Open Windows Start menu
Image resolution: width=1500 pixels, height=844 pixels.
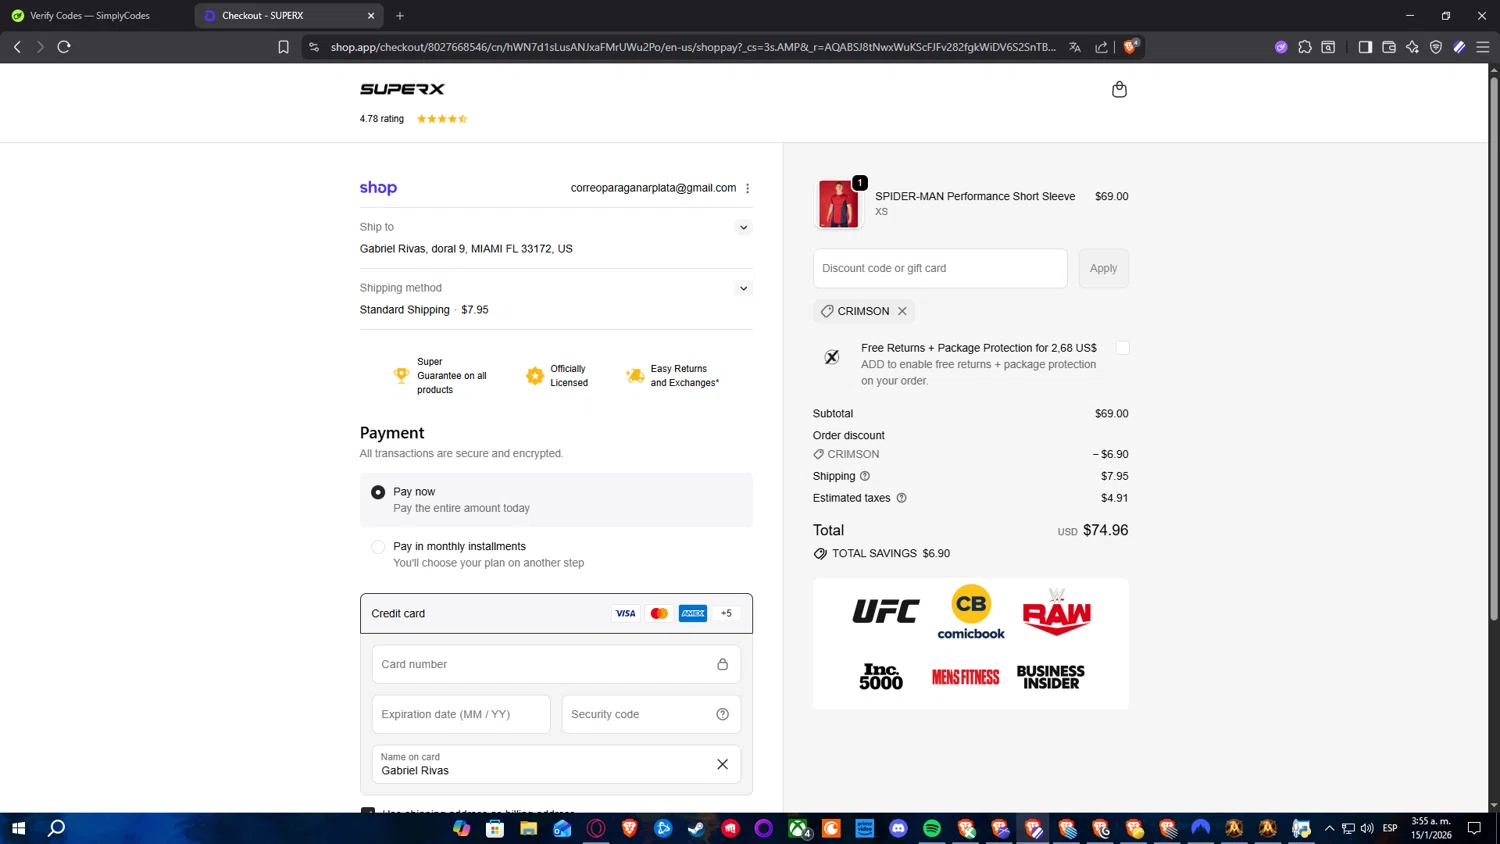pos(18,828)
